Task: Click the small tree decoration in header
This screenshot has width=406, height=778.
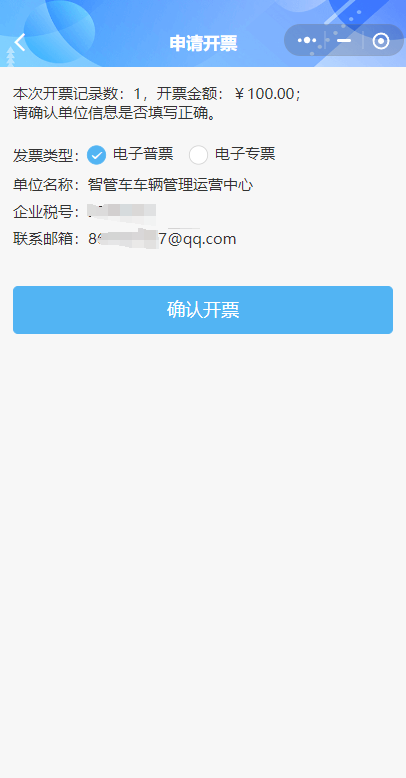Action: coord(10,57)
